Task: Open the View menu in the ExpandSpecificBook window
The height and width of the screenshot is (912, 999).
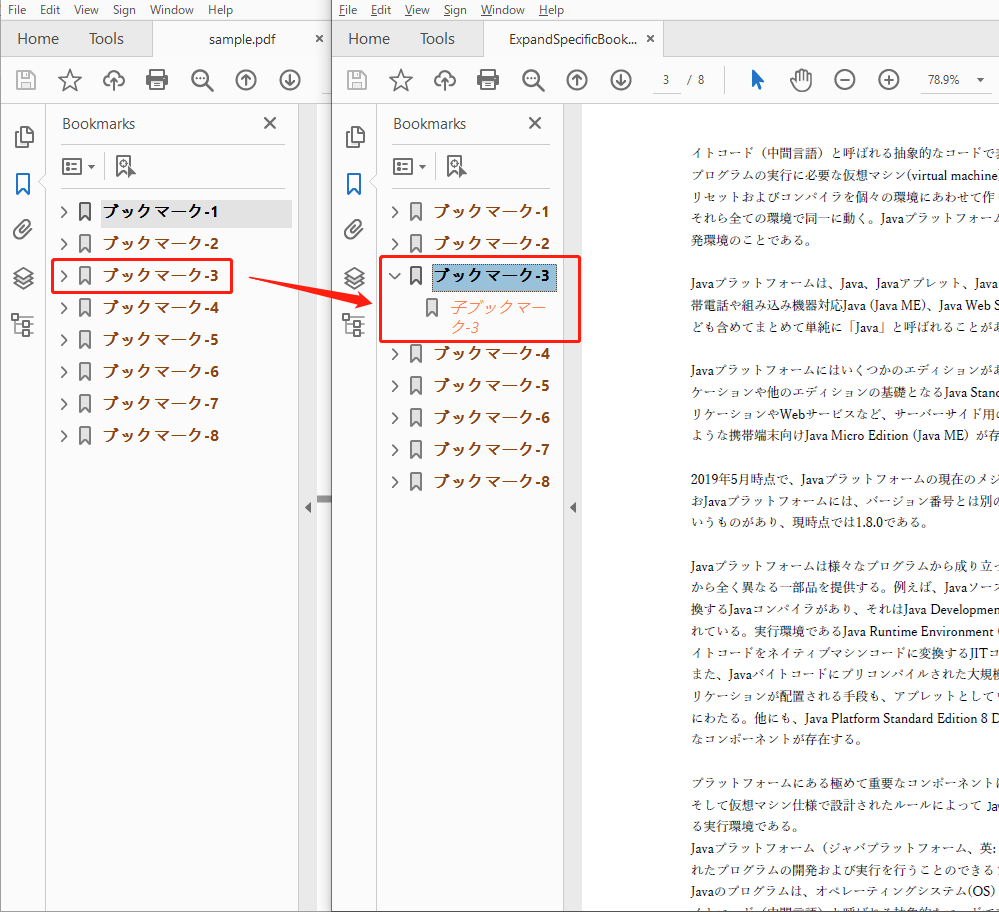Action: (x=417, y=10)
